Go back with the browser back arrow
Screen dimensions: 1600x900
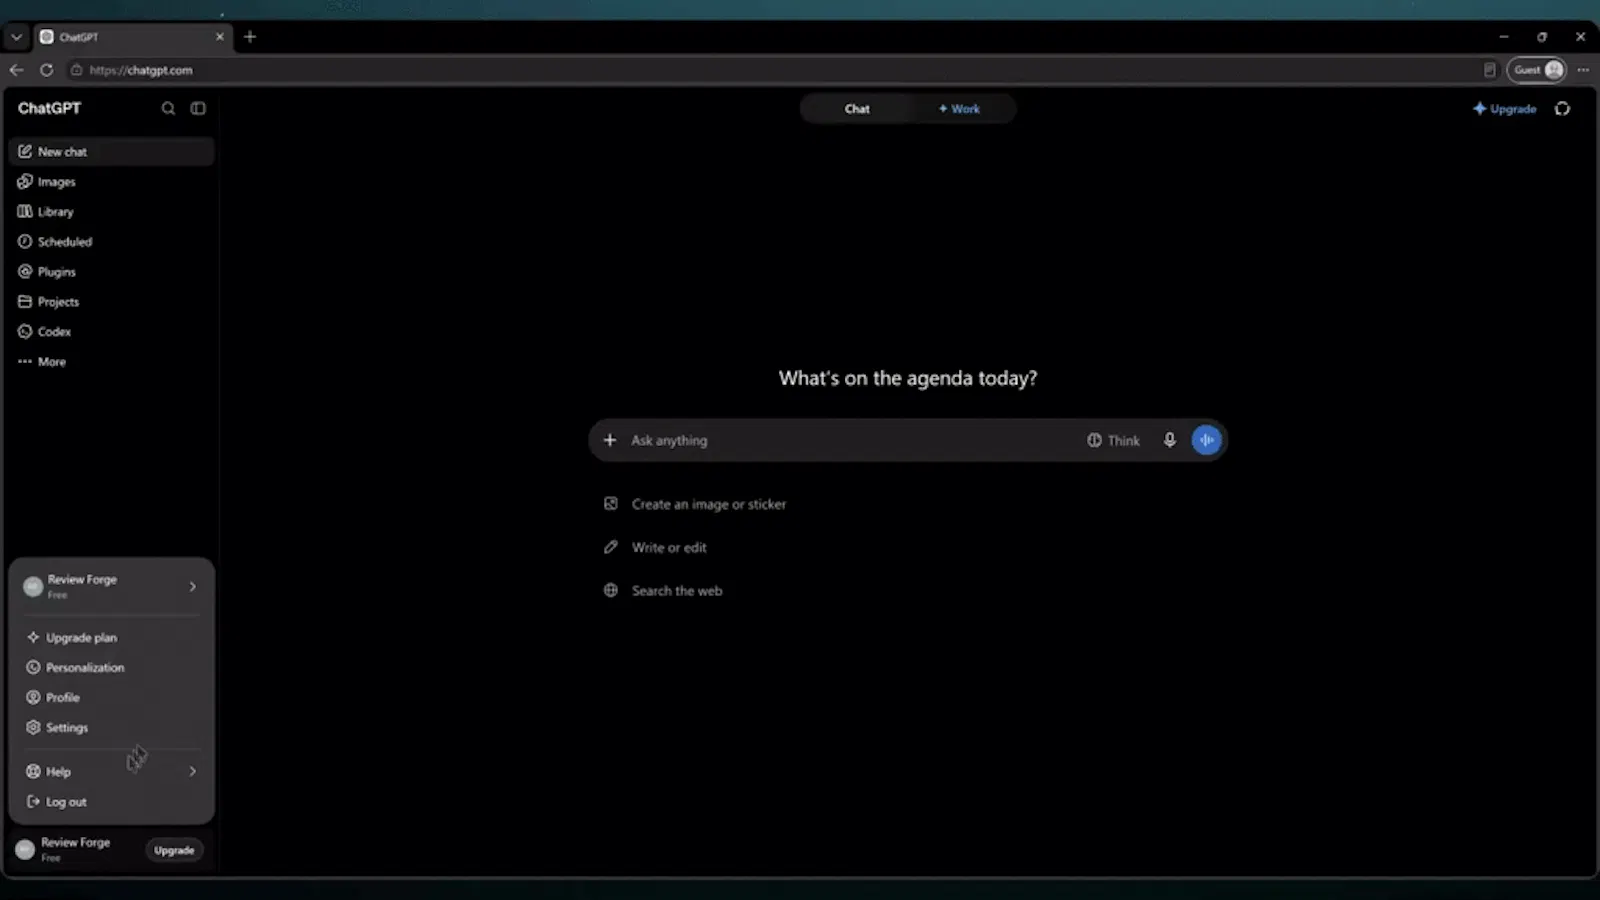pos(16,70)
